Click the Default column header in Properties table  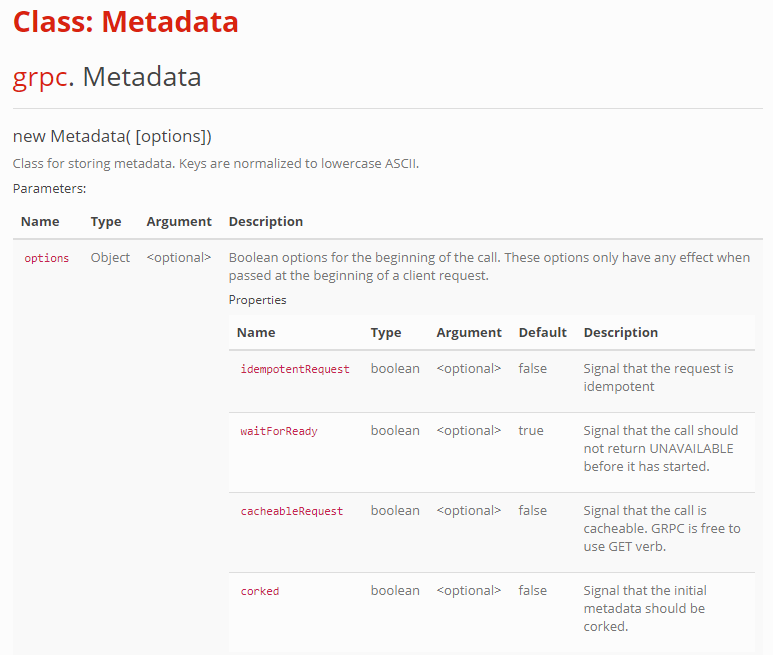[543, 333]
